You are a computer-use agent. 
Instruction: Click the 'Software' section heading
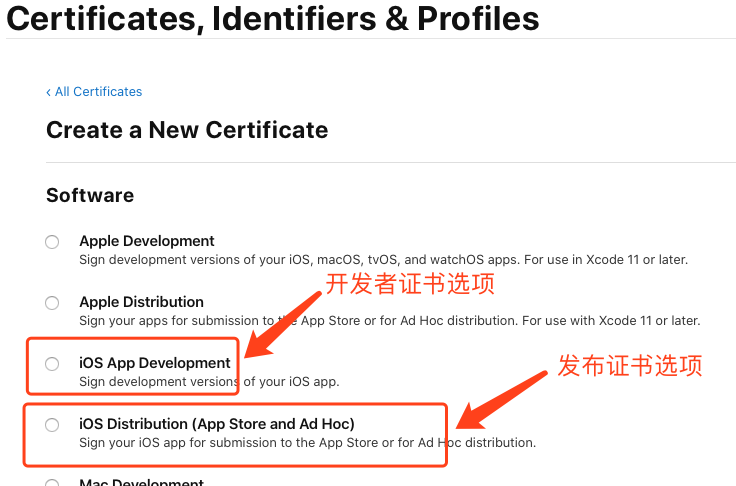pyautogui.click(x=90, y=195)
